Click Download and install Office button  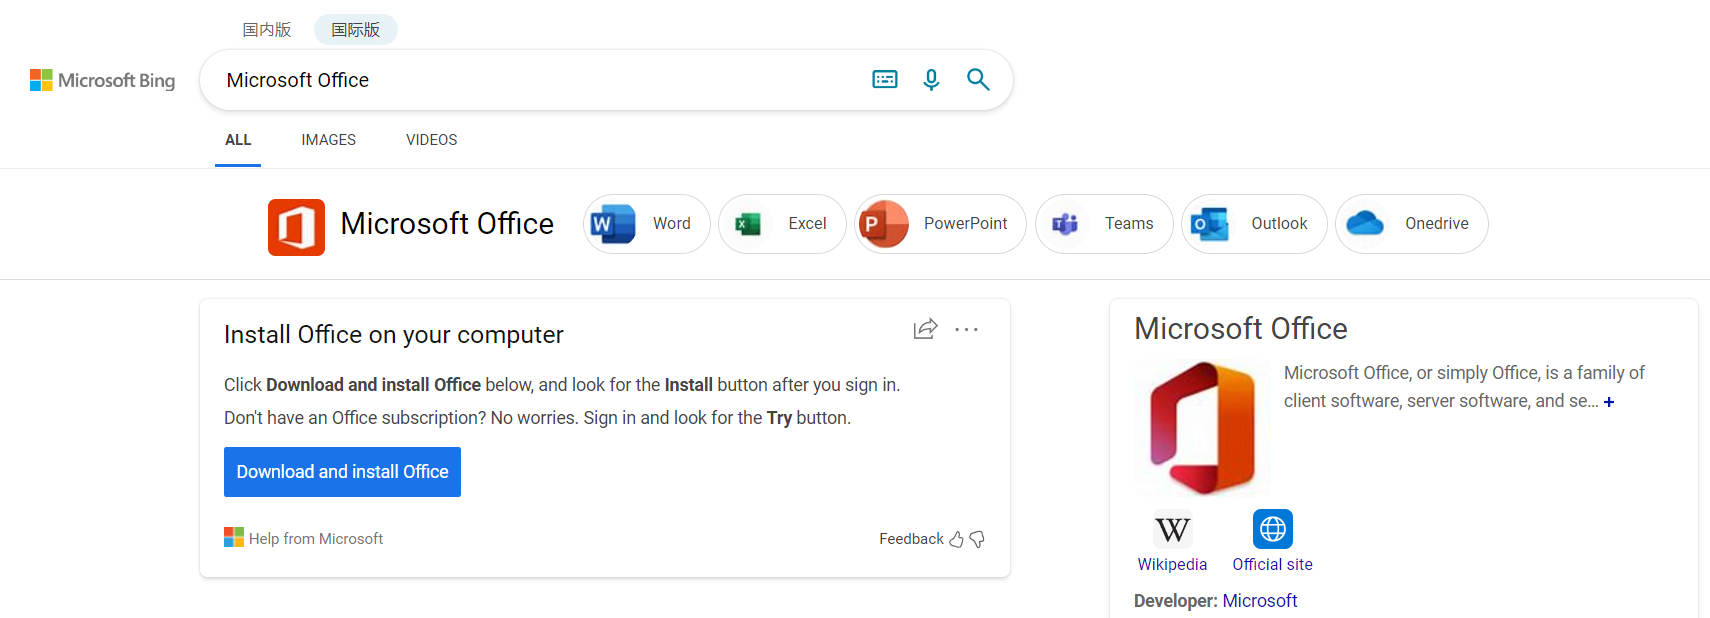343,472
